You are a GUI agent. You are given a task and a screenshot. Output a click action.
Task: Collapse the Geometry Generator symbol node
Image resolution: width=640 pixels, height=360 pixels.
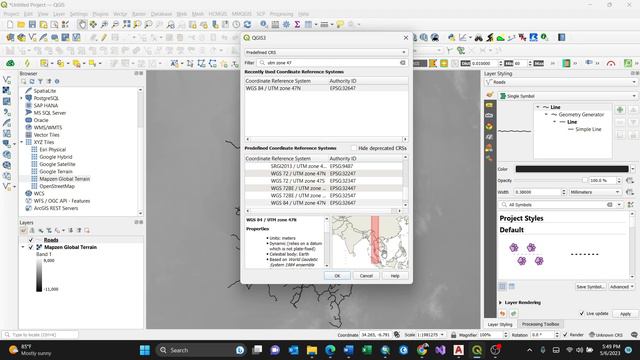(546, 115)
